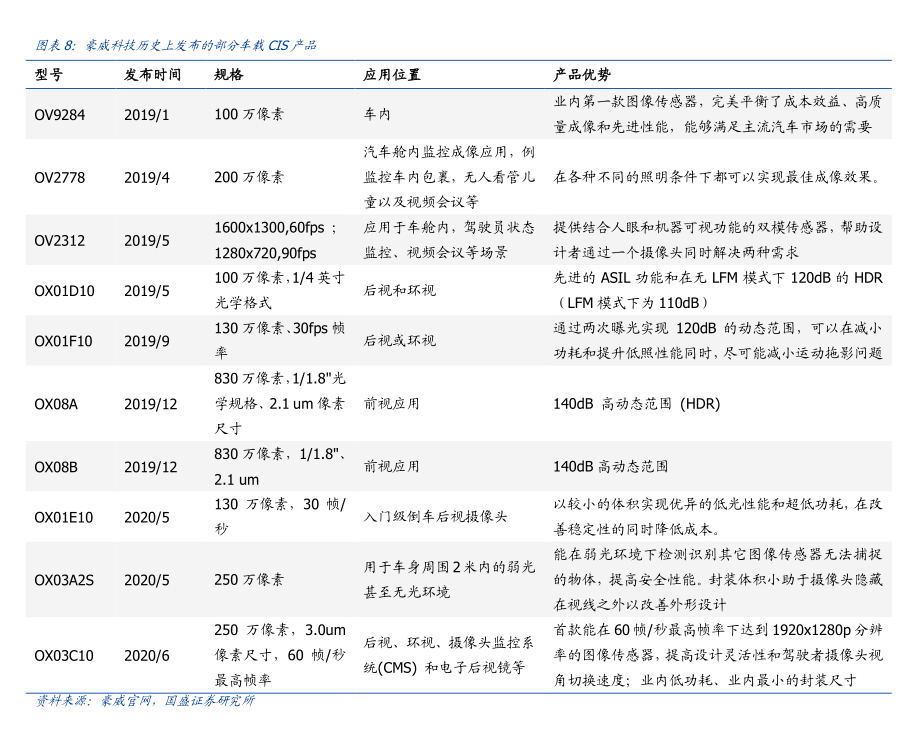Click the table title 图表 8 caption
Screen dimensions: 915x732
[176, 45]
